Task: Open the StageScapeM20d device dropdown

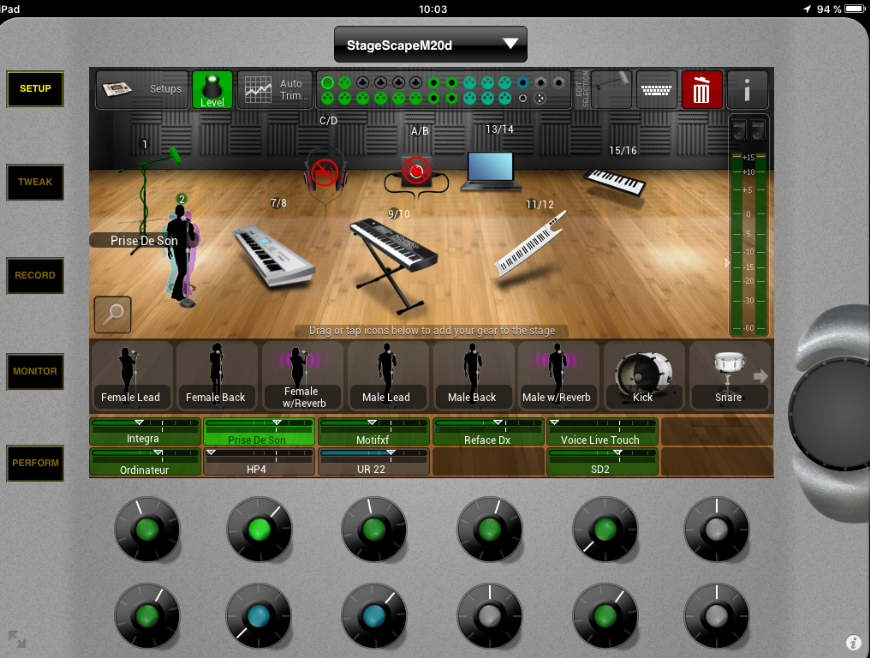Action: pos(430,44)
